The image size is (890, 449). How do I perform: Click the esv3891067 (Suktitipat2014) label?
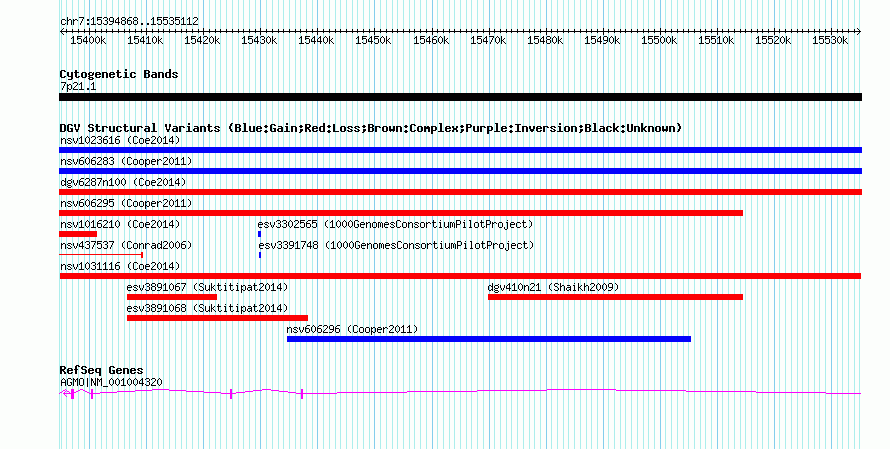click(x=207, y=287)
